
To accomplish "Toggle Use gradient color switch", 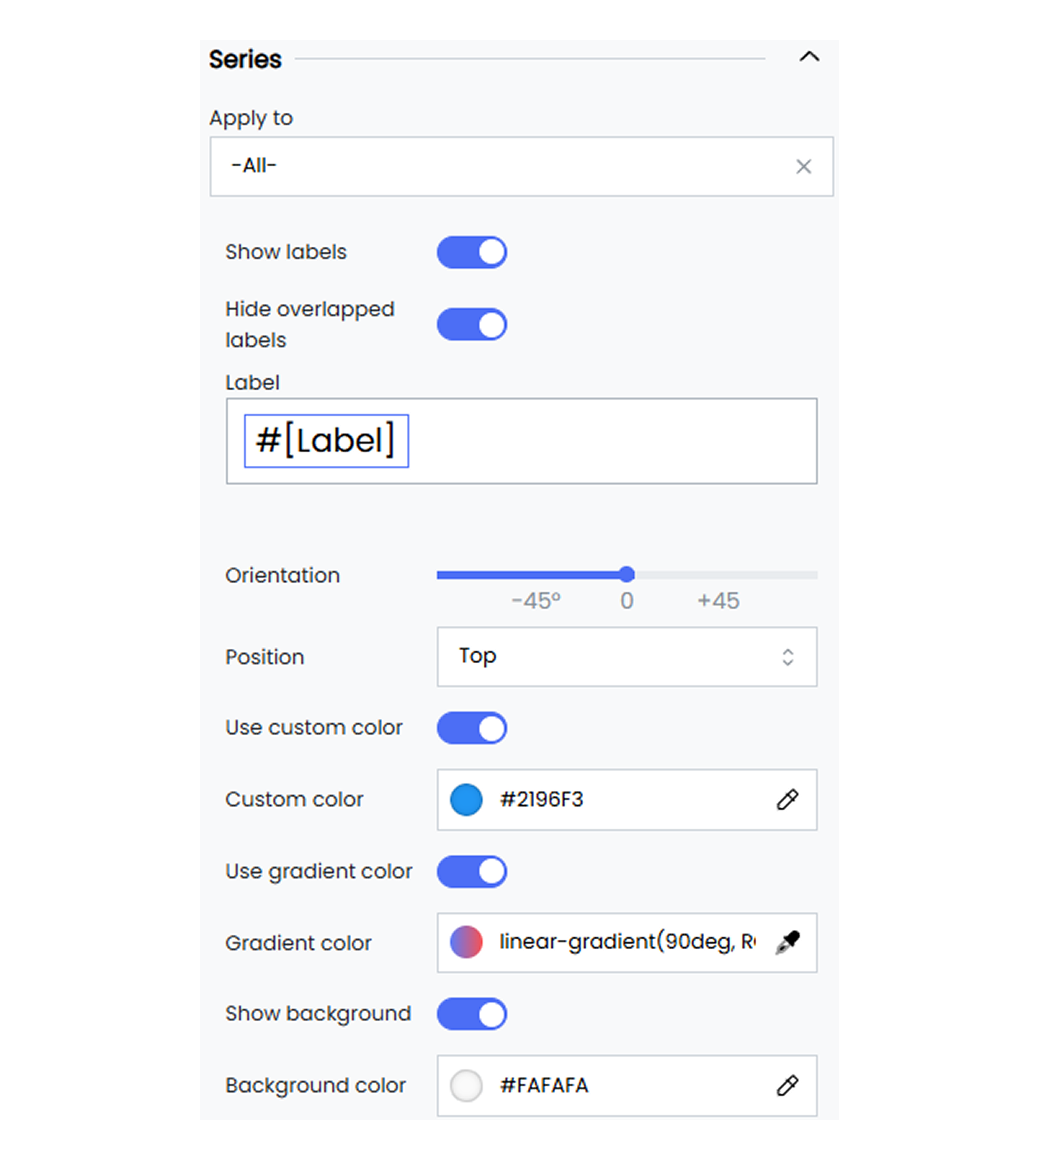I will pos(472,871).
